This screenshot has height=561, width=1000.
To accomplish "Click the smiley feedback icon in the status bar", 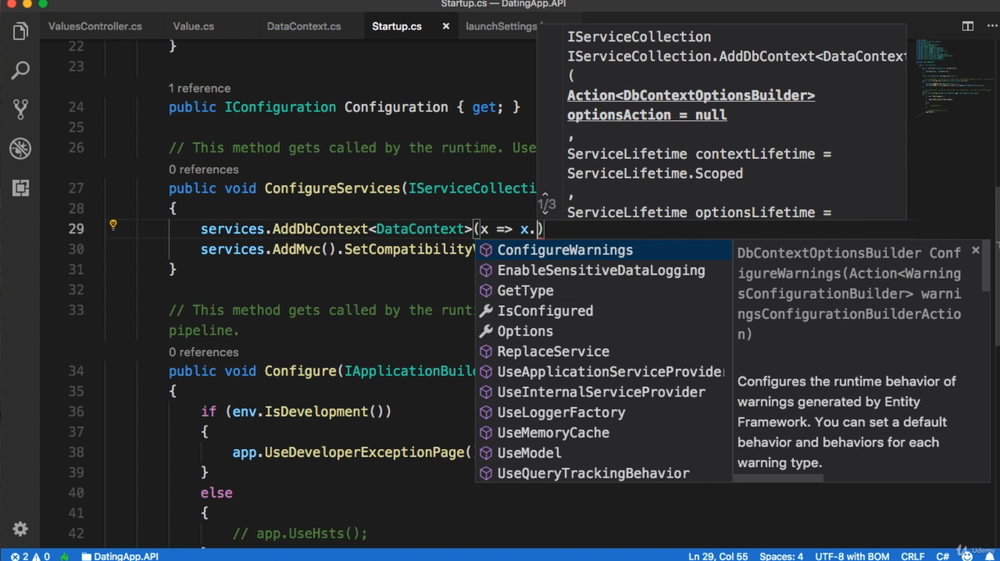I will 967,556.
